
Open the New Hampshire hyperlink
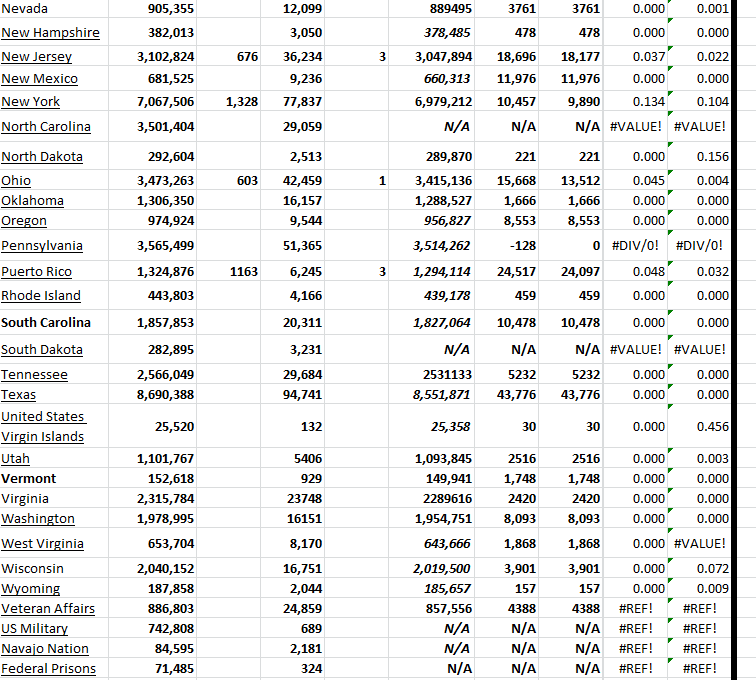tap(50, 33)
